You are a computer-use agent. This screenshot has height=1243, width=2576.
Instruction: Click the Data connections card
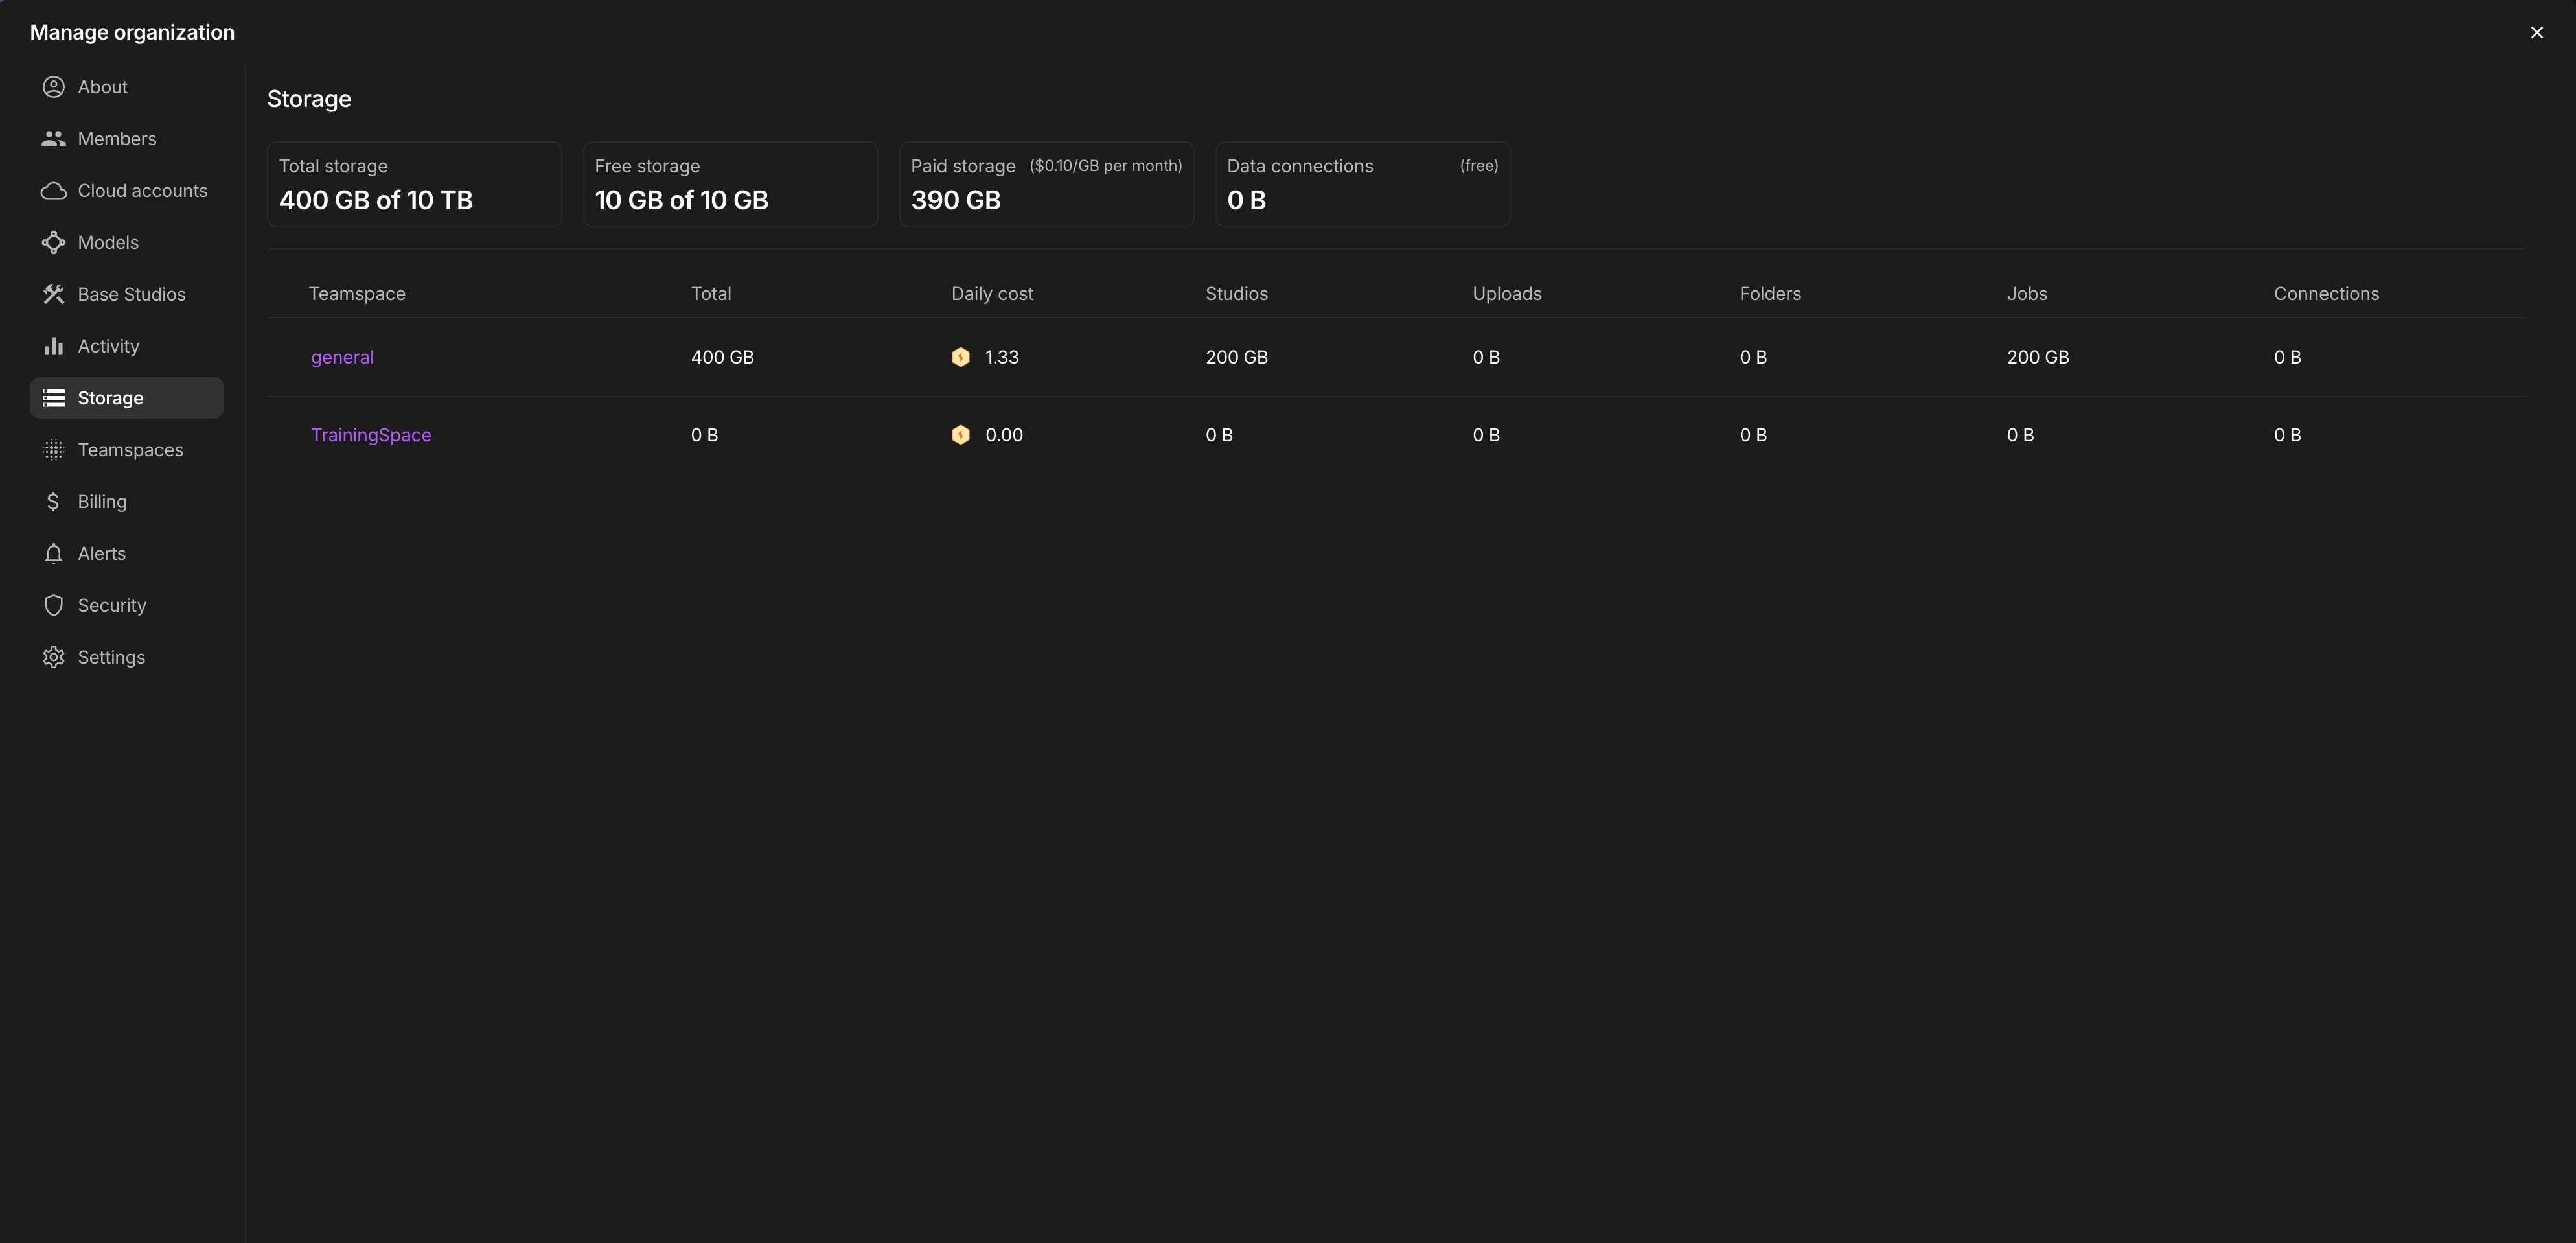(1362, 184)
